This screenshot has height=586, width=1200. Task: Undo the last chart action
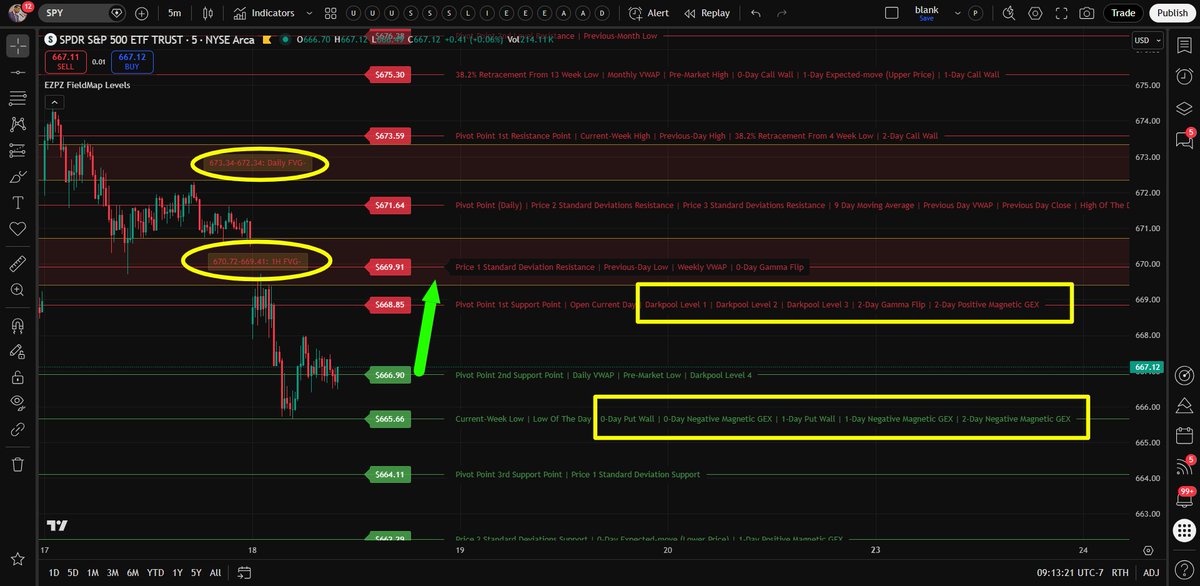[x=755, y=13]
